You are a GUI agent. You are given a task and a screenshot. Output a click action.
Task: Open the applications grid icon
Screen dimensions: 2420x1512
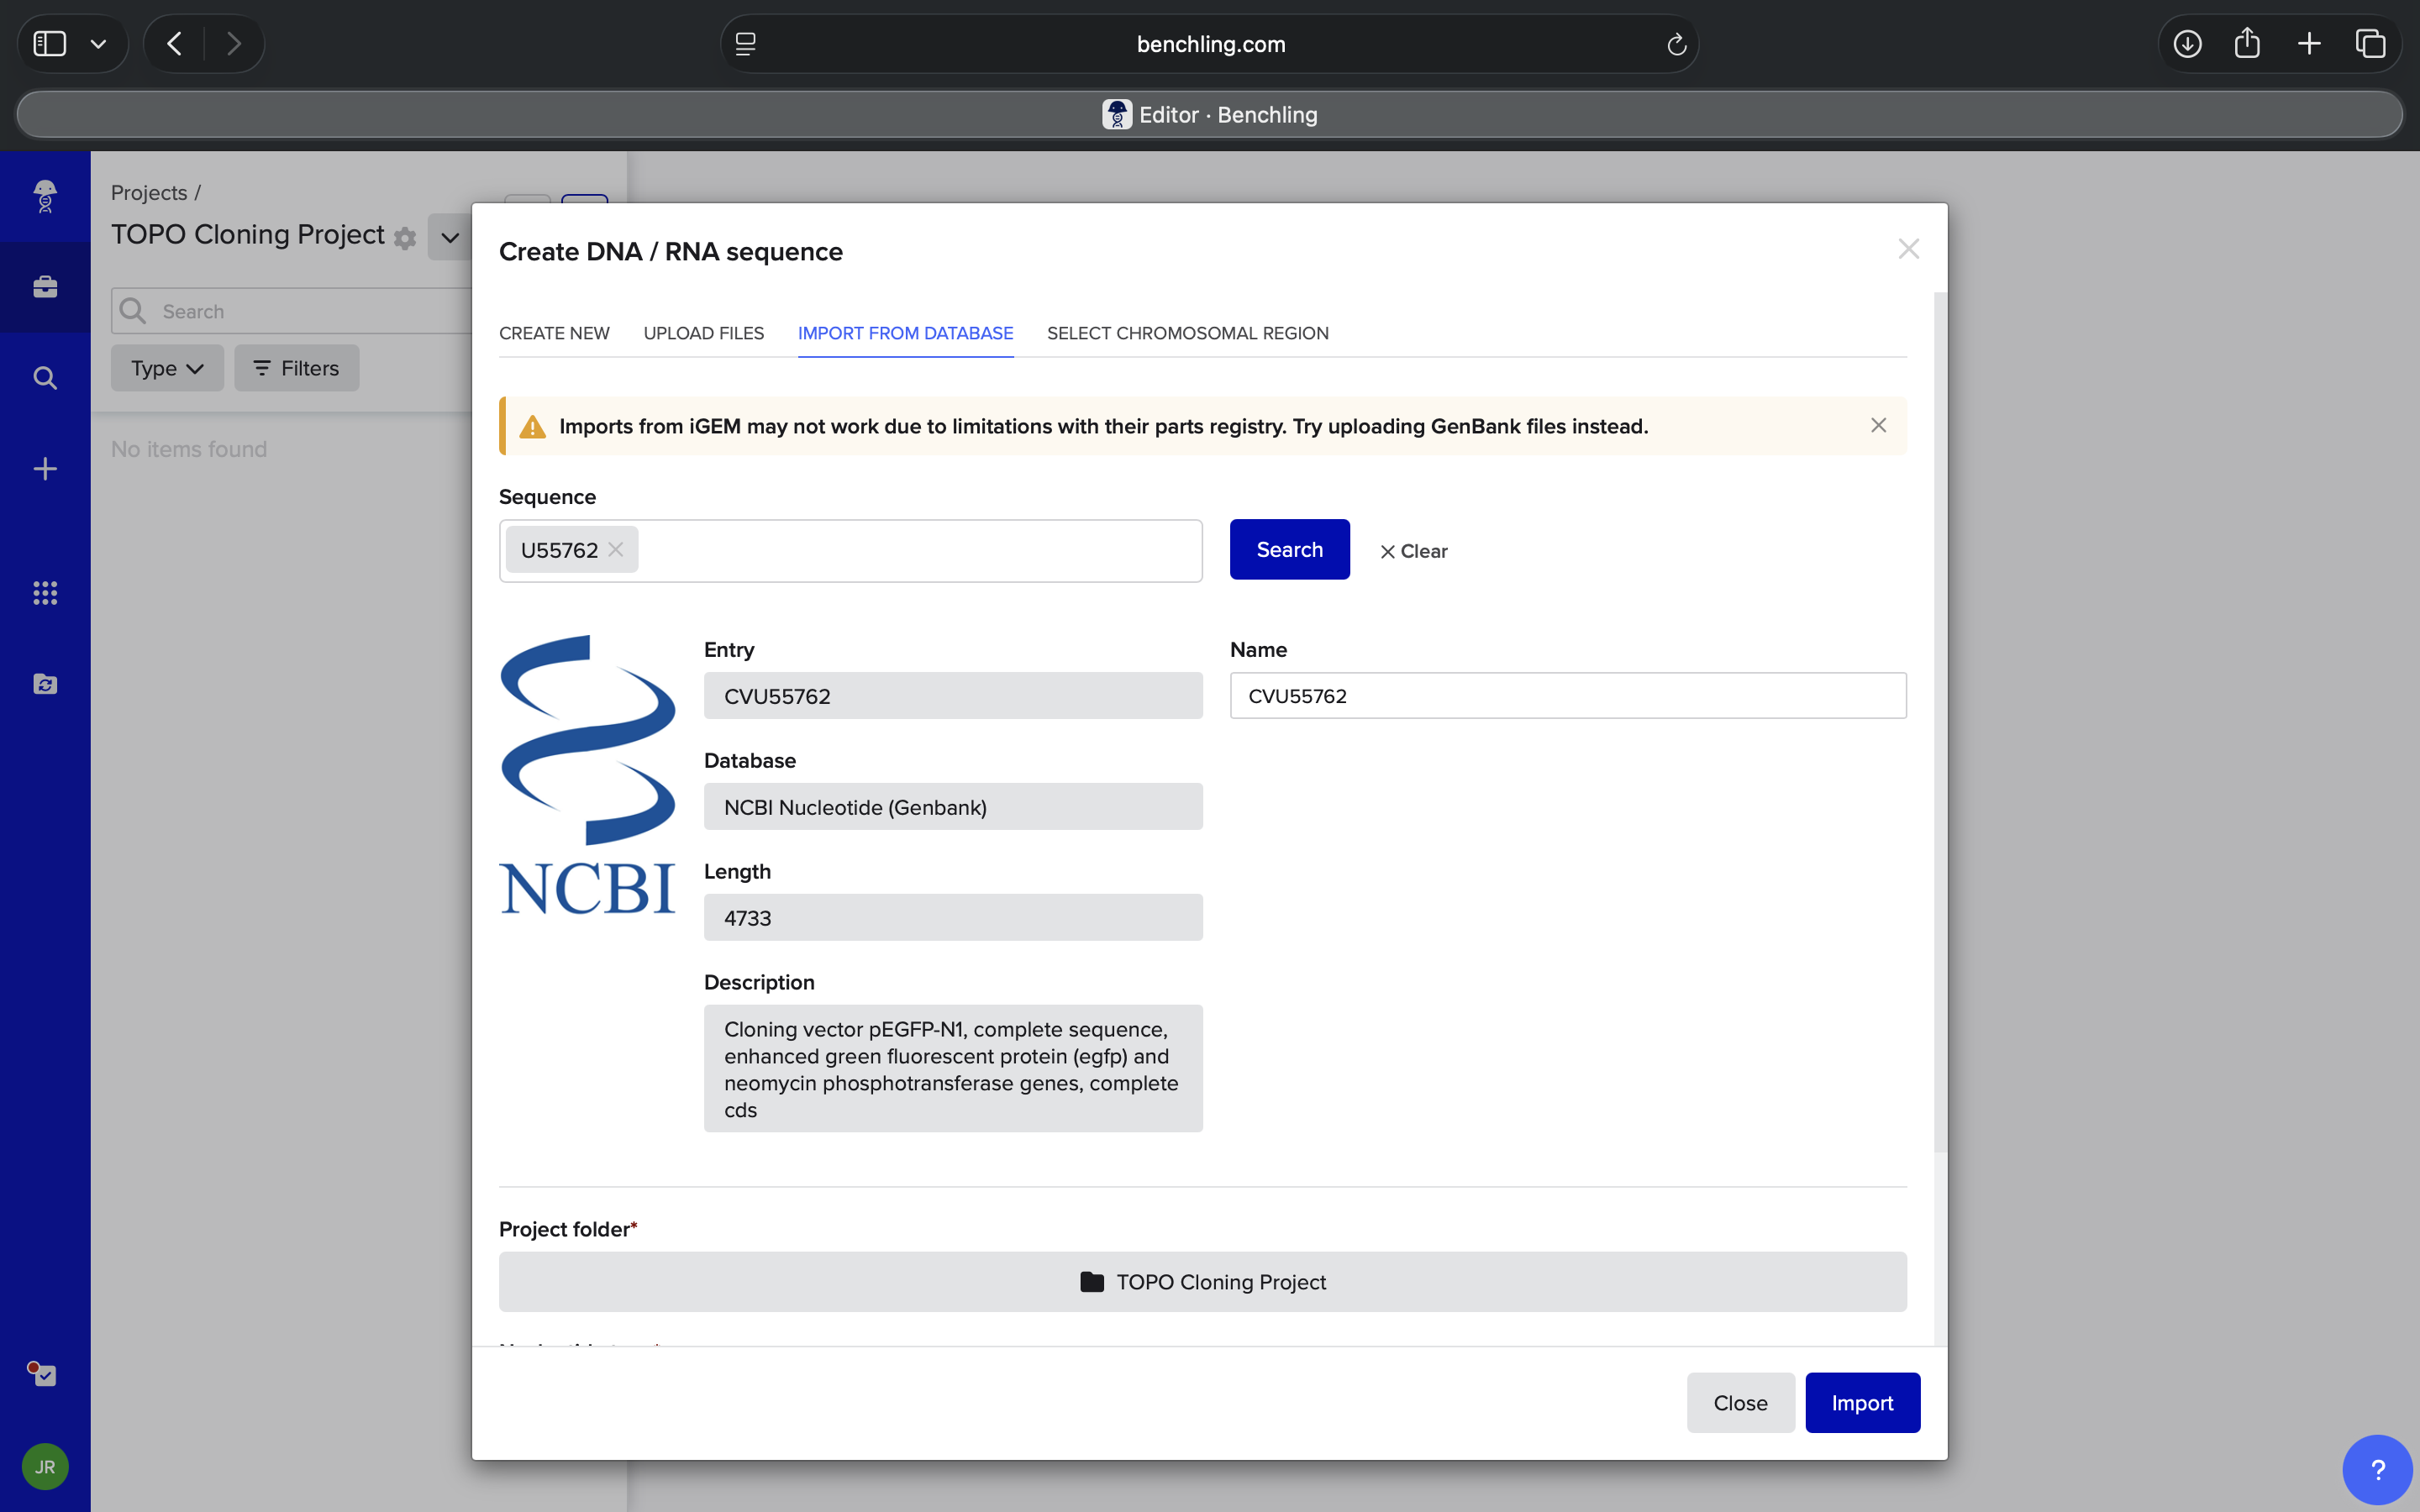45,593
